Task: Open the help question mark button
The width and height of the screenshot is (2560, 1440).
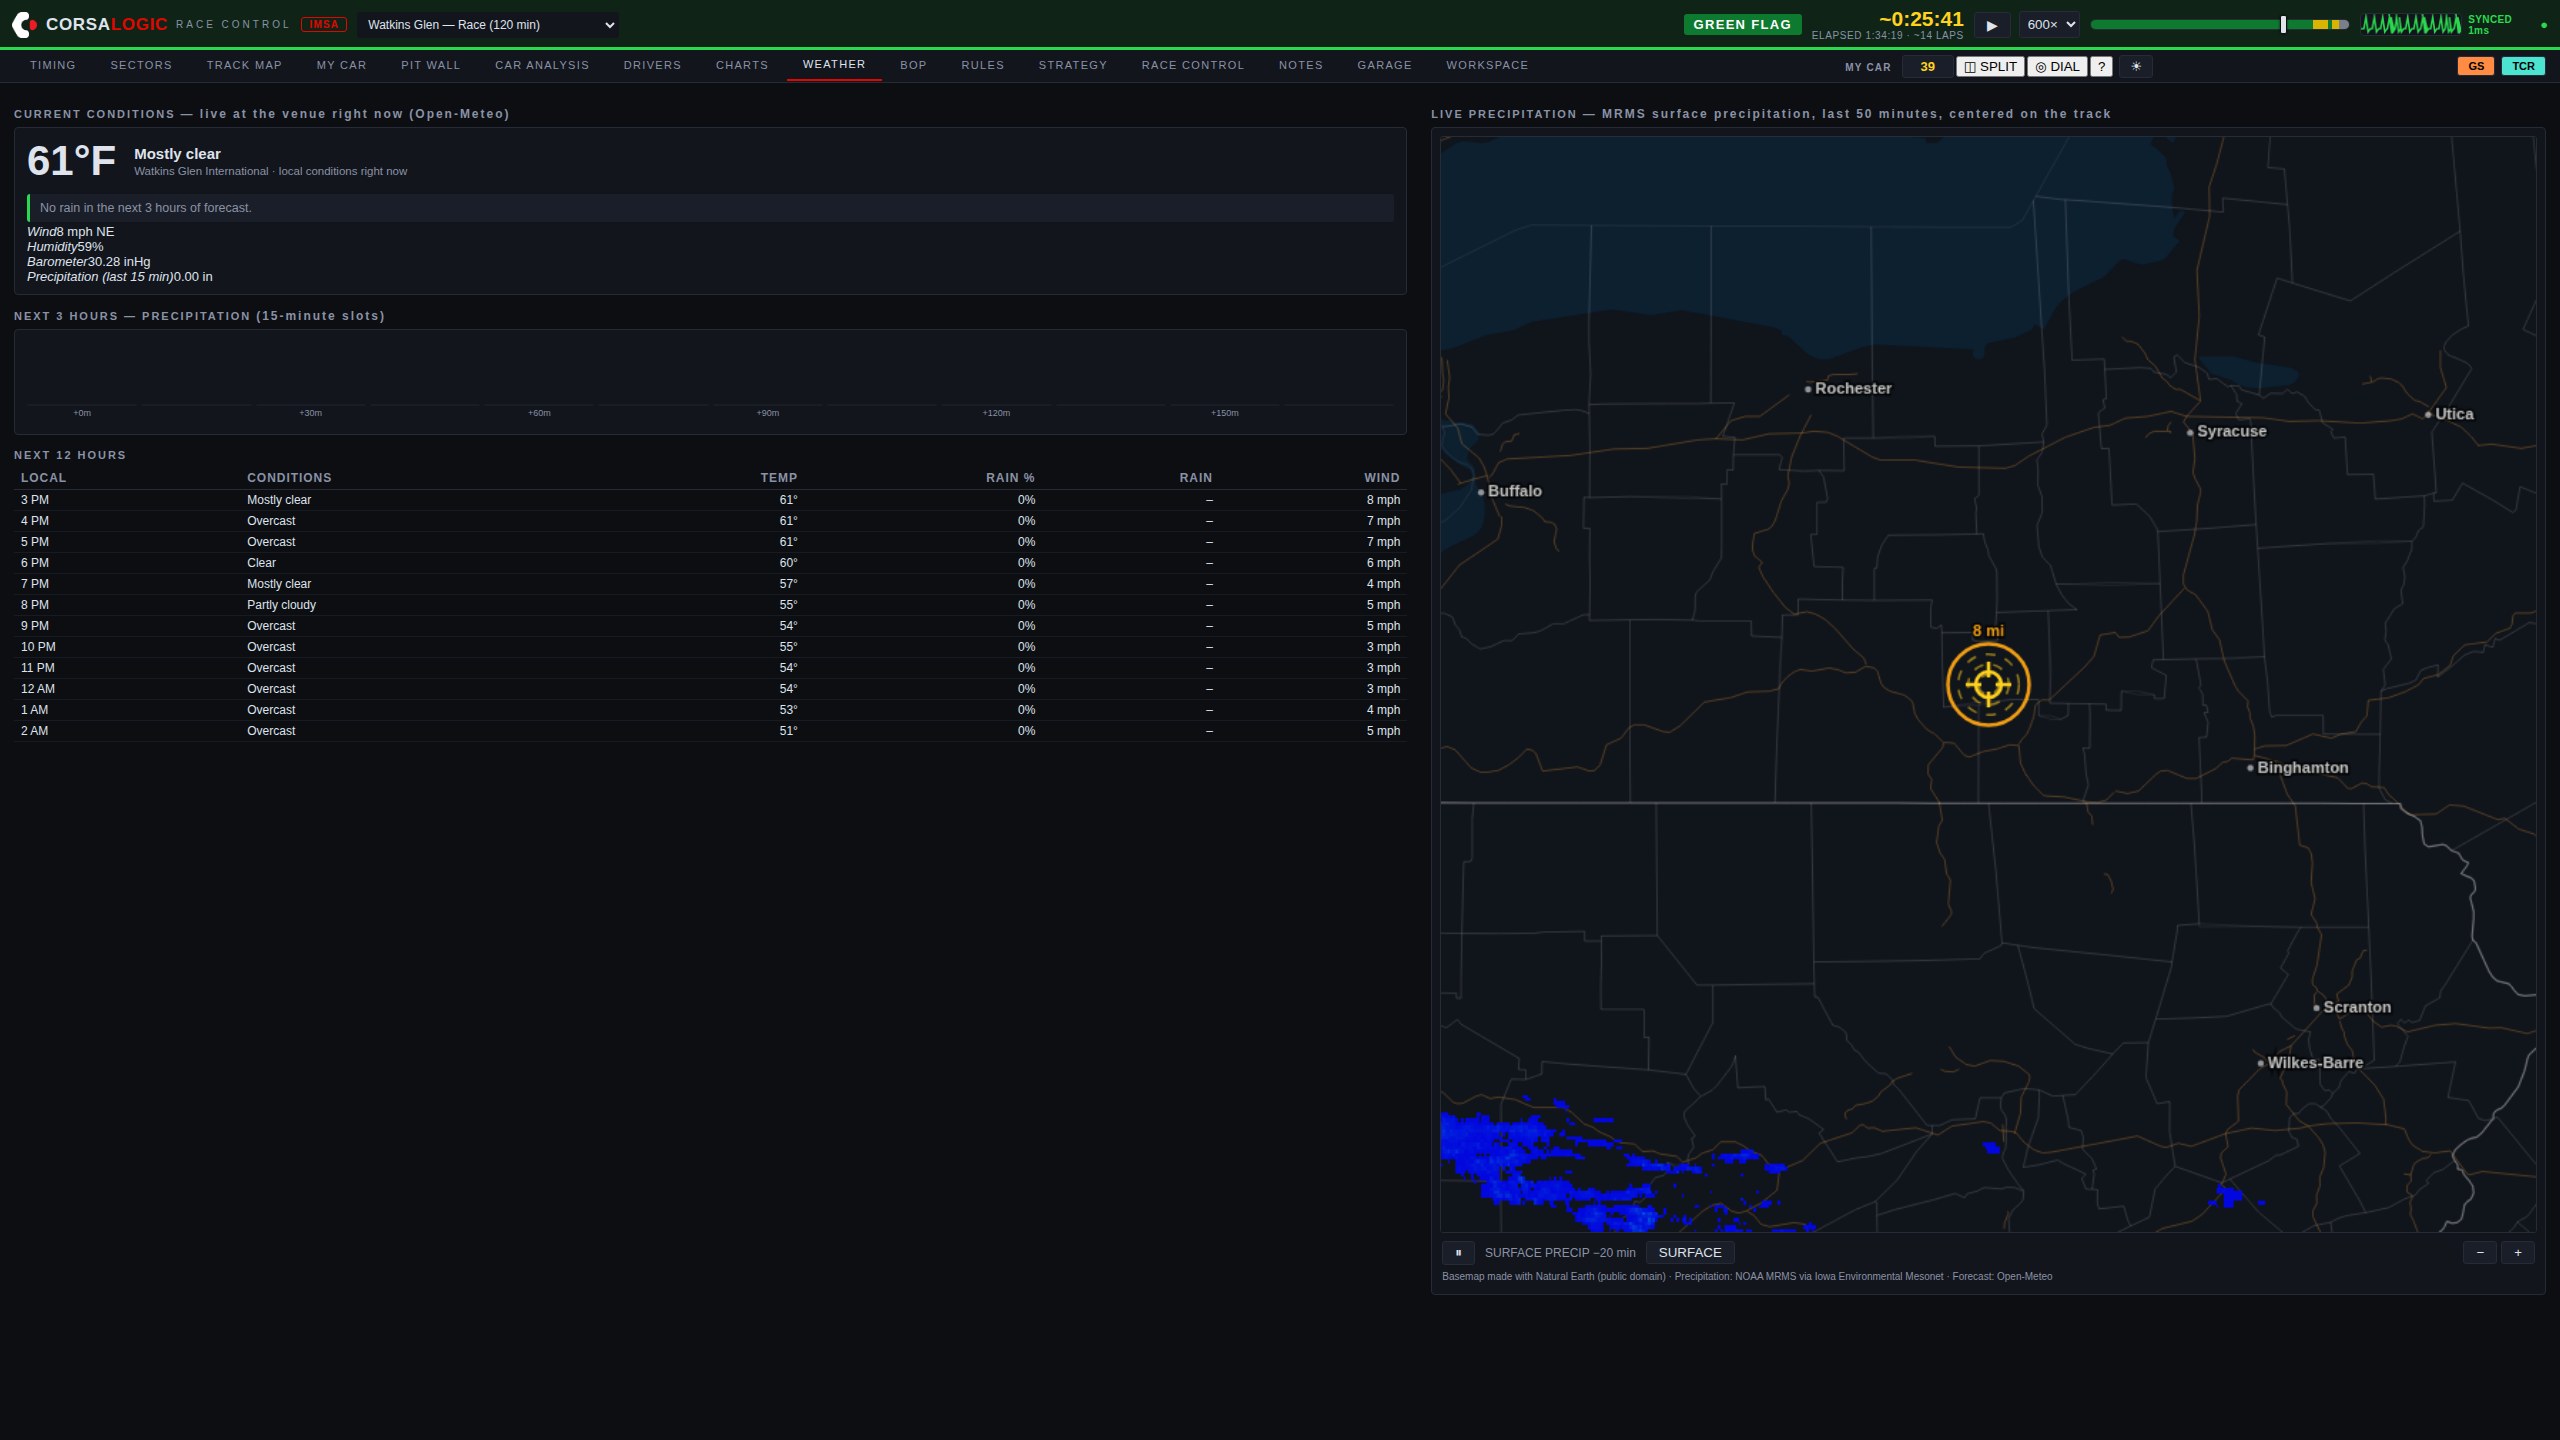Action: pyautogui.click(x=2101, y=67)
